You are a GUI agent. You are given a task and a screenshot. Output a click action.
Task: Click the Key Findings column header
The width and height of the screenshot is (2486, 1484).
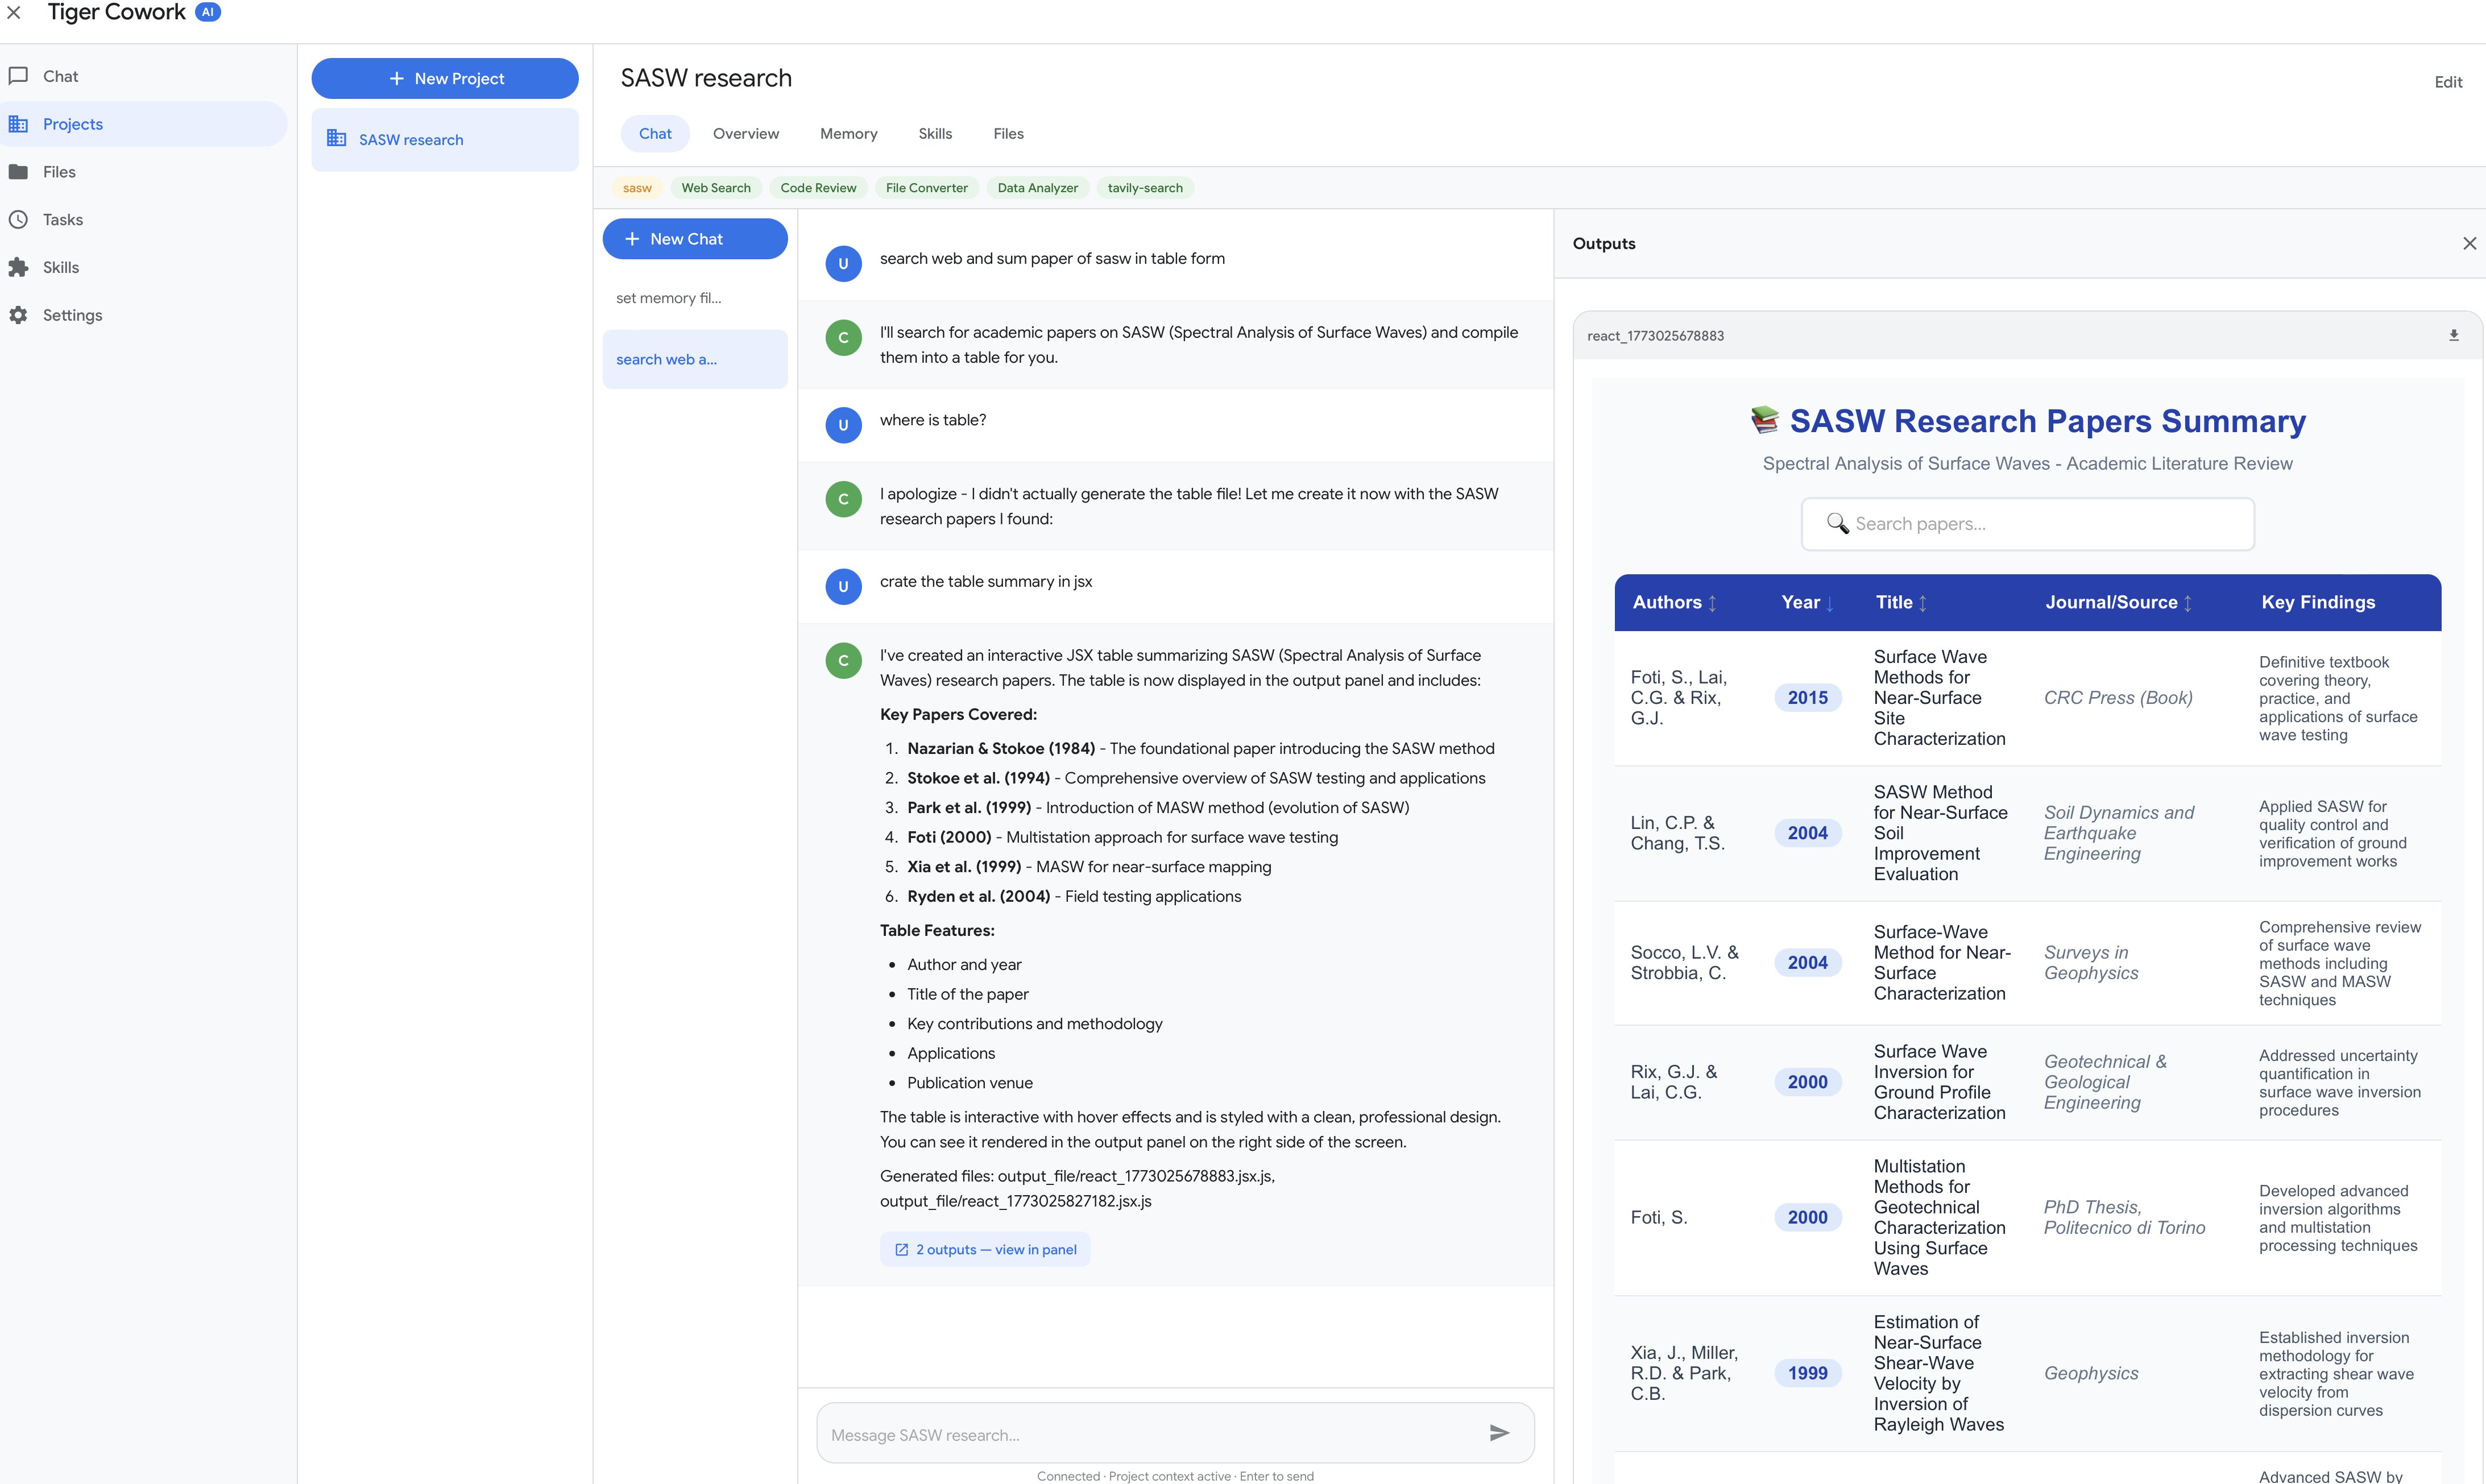click(2318, 602)
